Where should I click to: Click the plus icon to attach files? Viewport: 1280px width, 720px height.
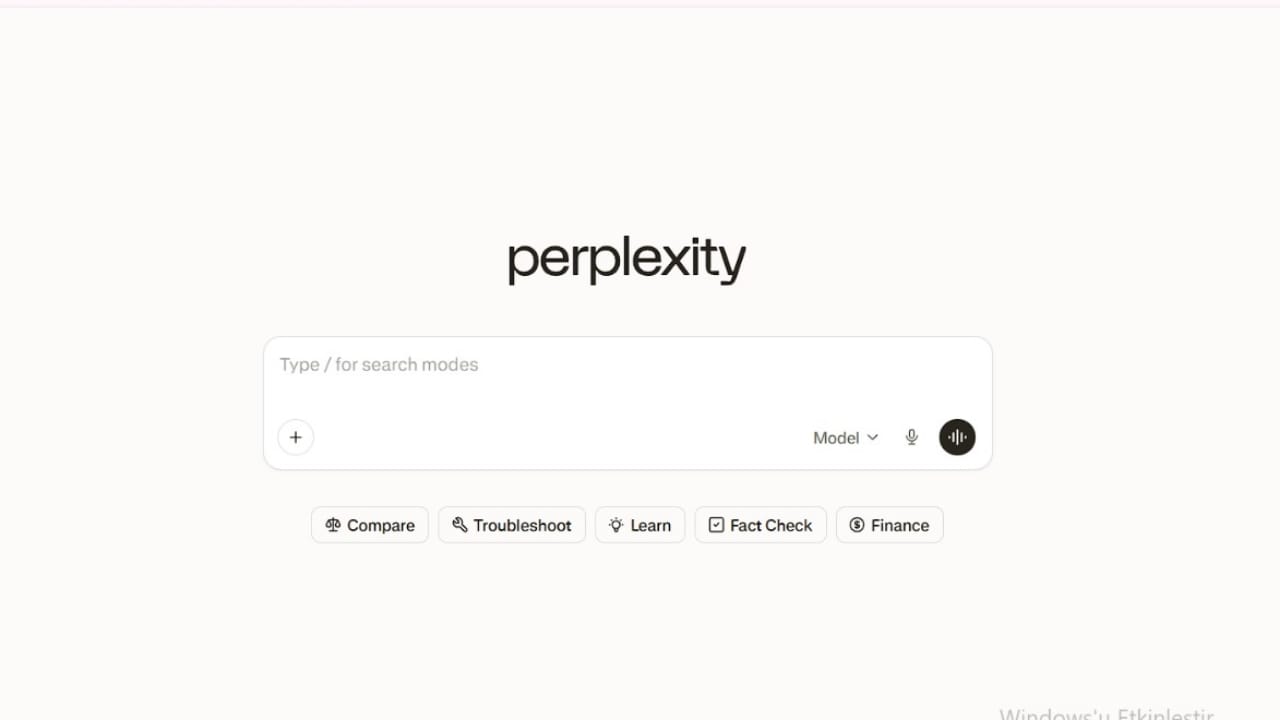[x=295, y=437]
